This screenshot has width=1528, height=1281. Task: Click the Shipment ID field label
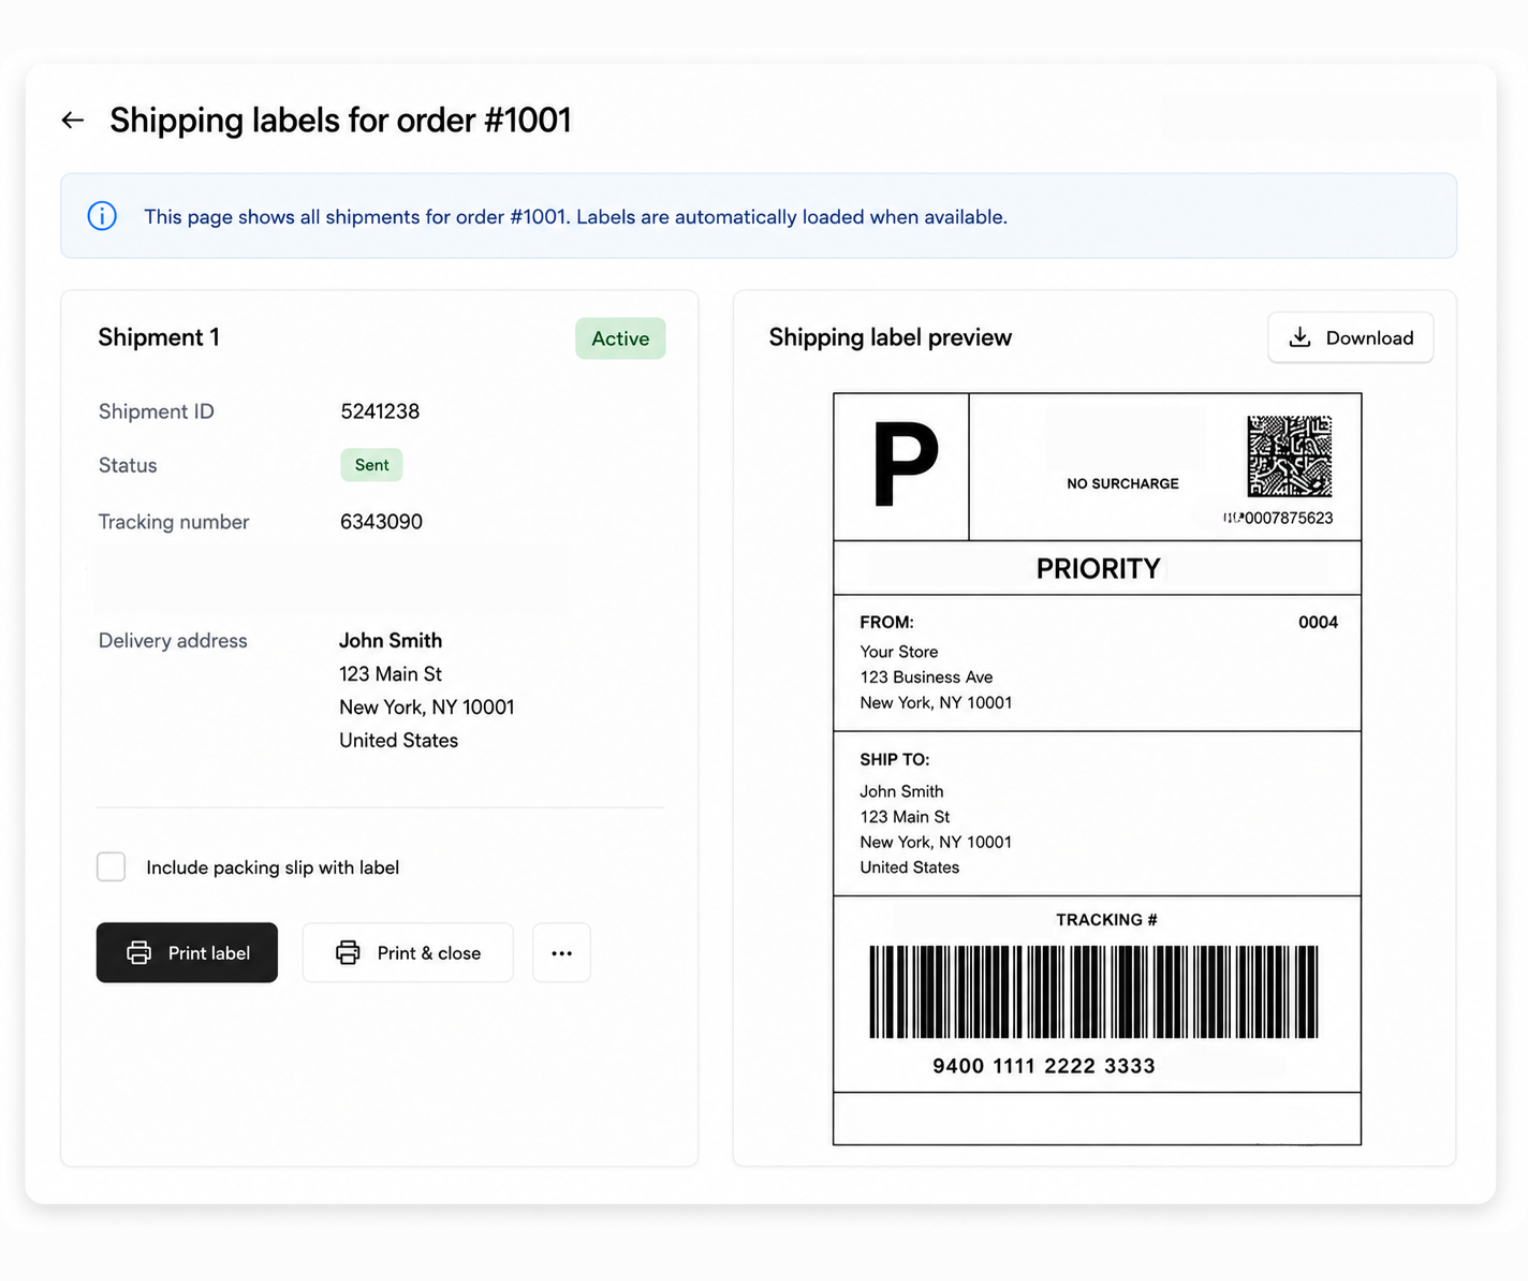point(156,412)
